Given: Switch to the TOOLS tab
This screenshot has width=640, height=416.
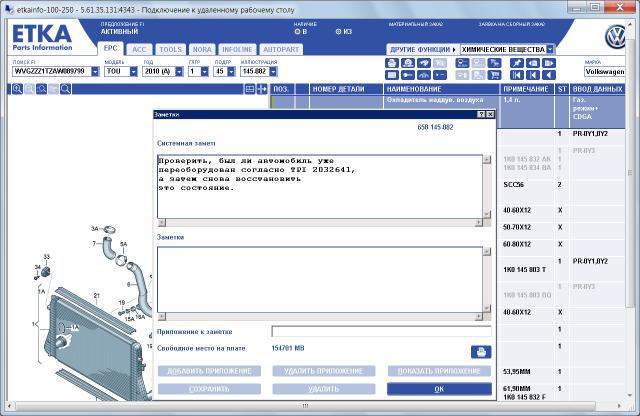Looking at the screenshot, I should pyautogui.click(x=171, y=49).
